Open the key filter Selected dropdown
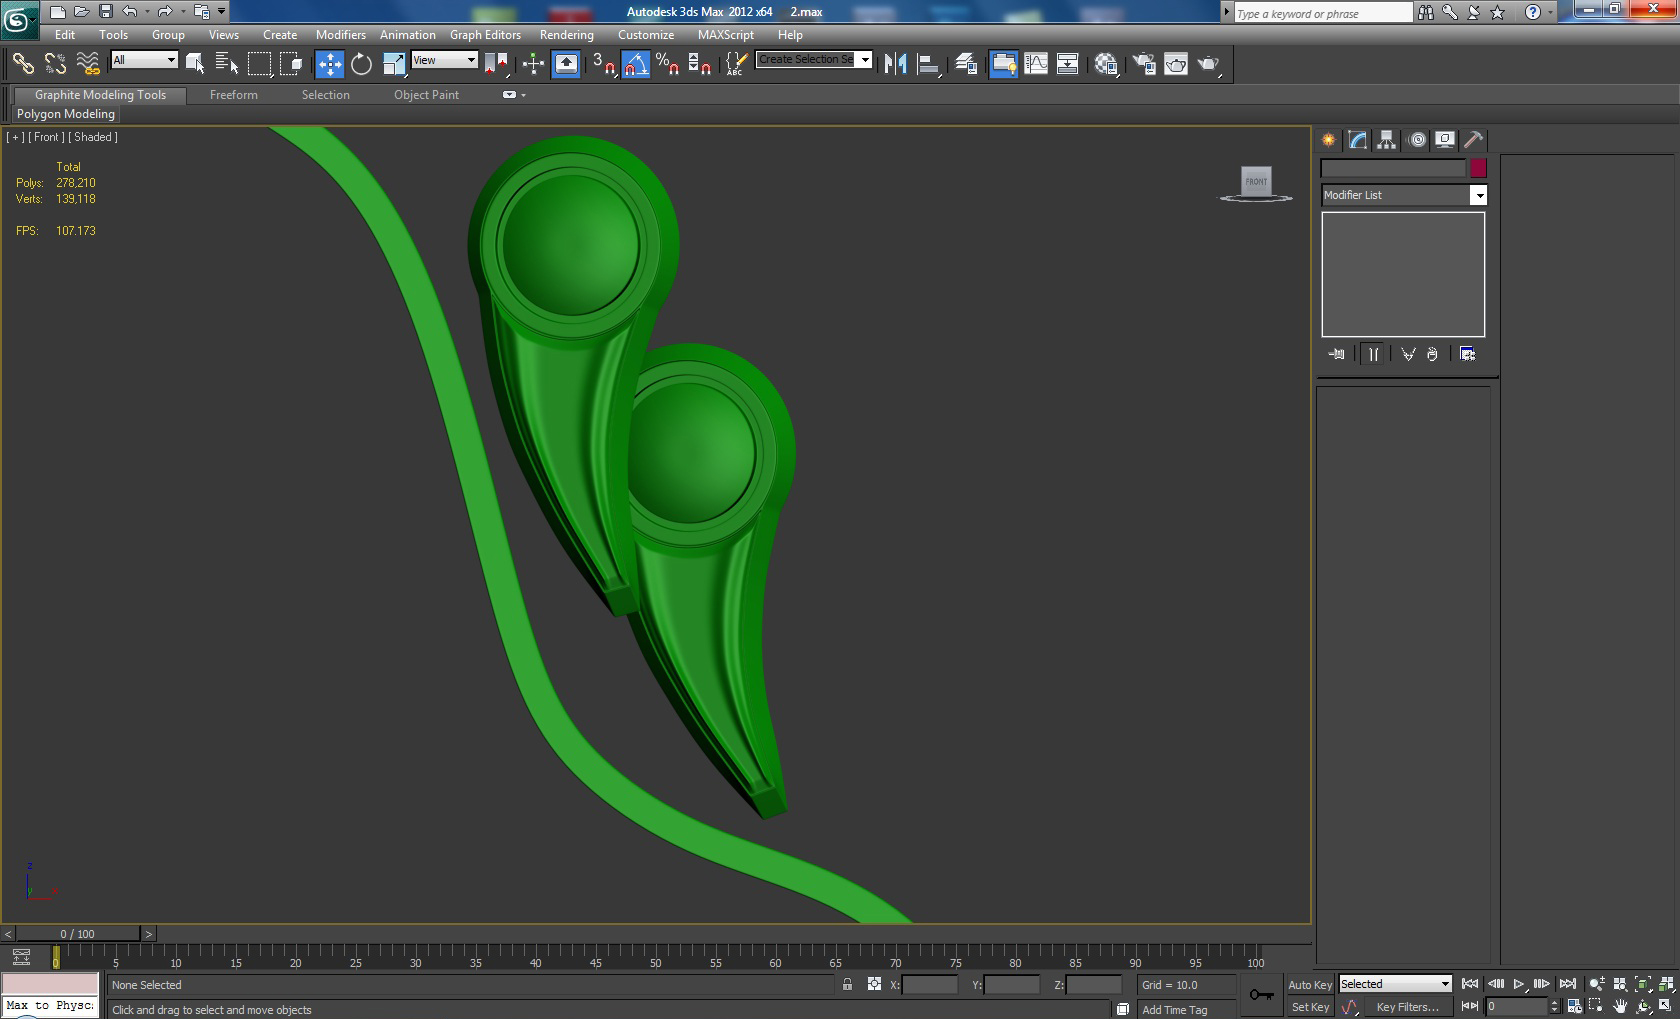Screen dimensions: 1680x1019 coord(1394,984)
